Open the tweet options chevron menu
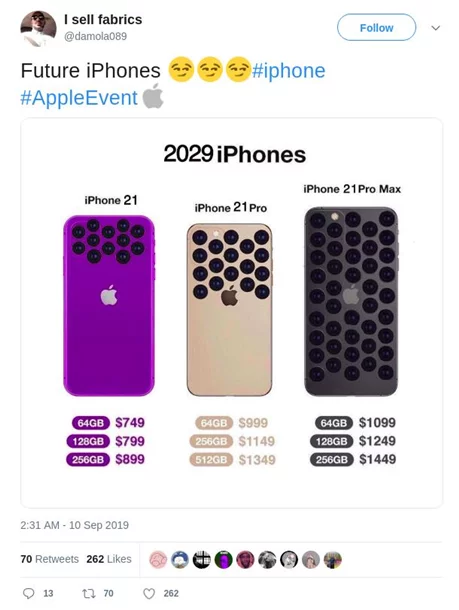 point(436,28)
